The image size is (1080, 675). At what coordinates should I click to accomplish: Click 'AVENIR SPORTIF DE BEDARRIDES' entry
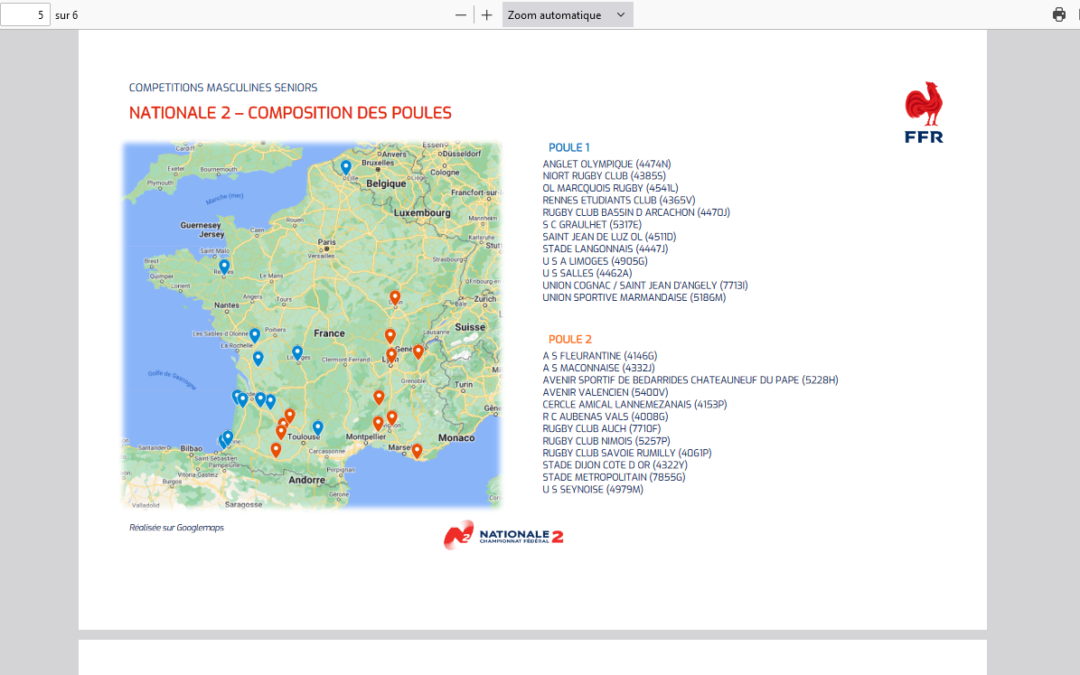click(x=690, y=380)
